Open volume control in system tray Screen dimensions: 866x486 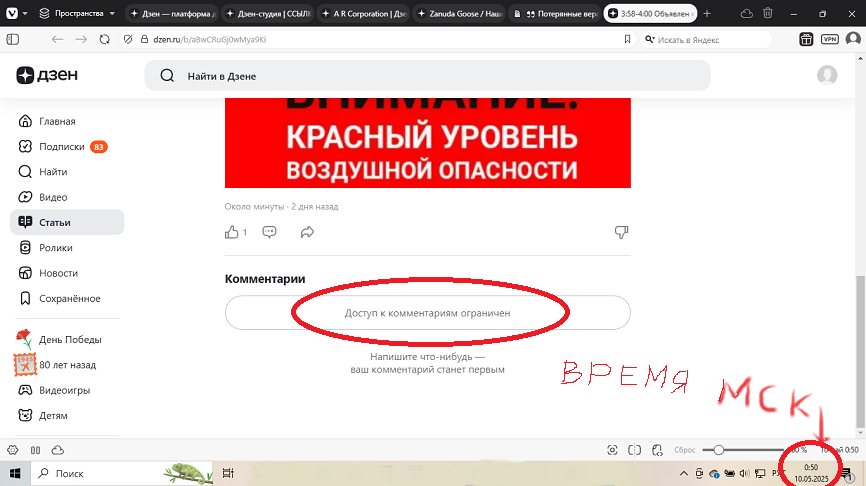coord(745,473)
